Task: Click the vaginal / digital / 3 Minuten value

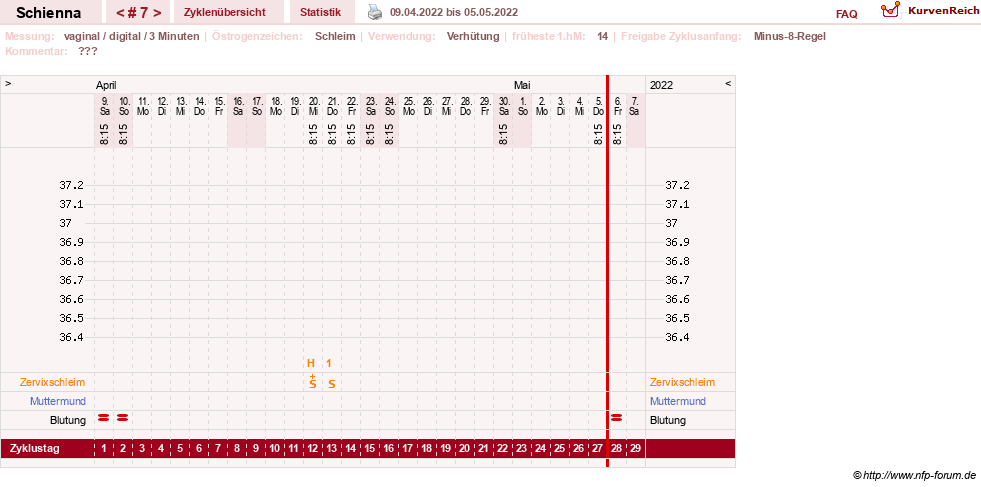Action: click(x=131, y=36)
